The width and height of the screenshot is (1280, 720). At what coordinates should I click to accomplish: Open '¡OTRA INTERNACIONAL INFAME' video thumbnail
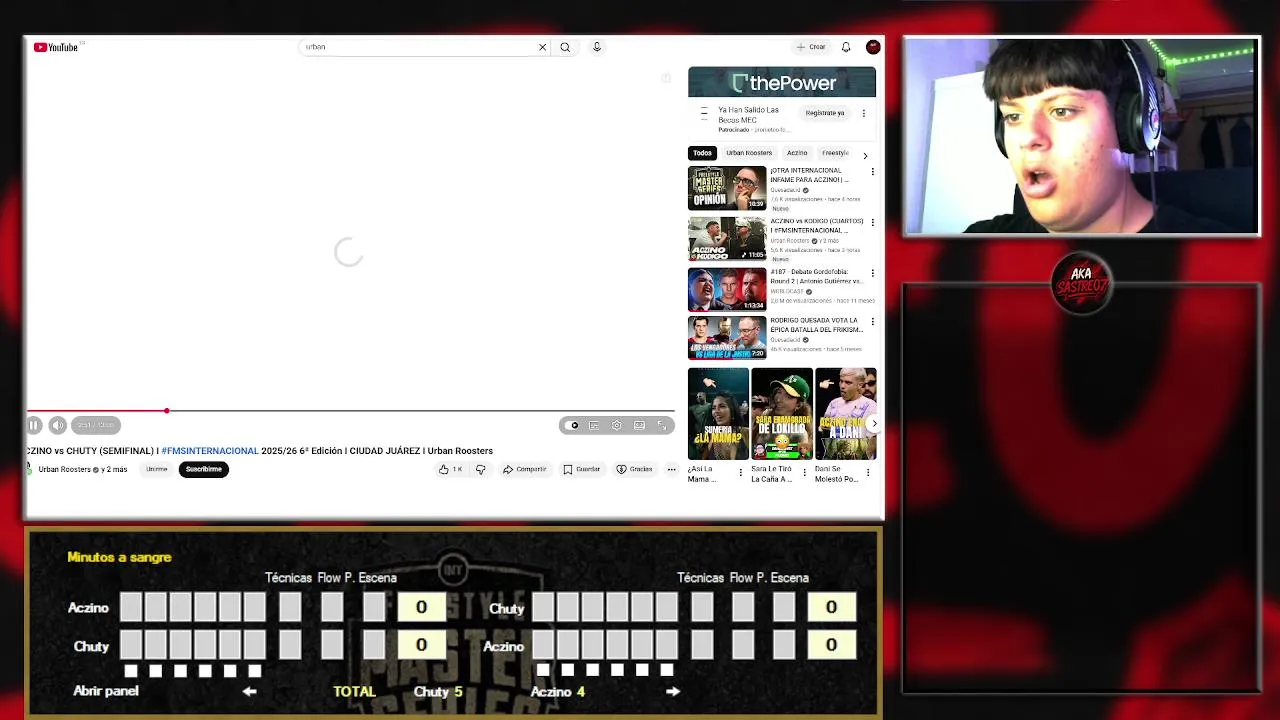coord(727,188)
